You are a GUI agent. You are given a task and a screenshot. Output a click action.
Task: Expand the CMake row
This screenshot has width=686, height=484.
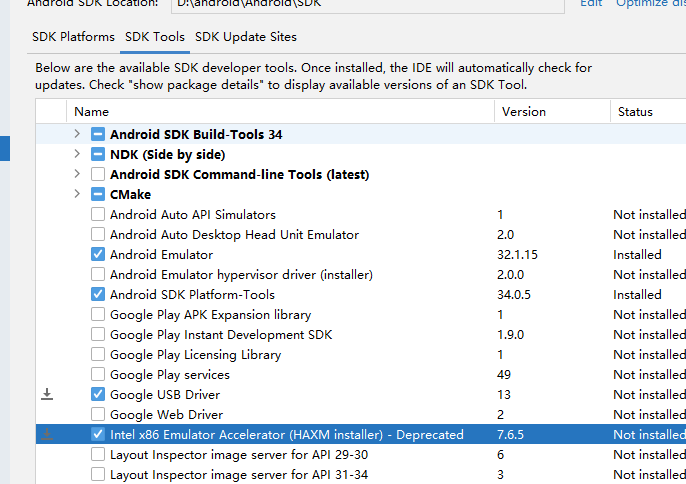coord(77,194)
